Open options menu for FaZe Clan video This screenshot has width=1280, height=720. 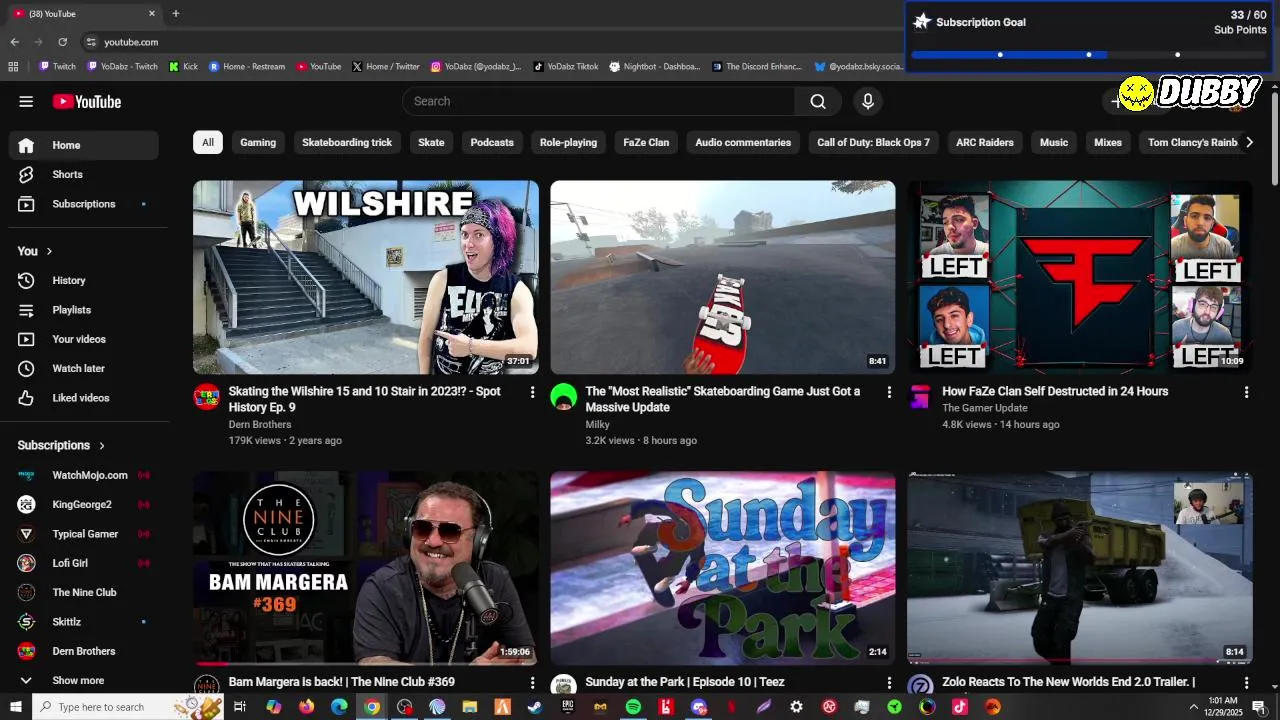1246,392
